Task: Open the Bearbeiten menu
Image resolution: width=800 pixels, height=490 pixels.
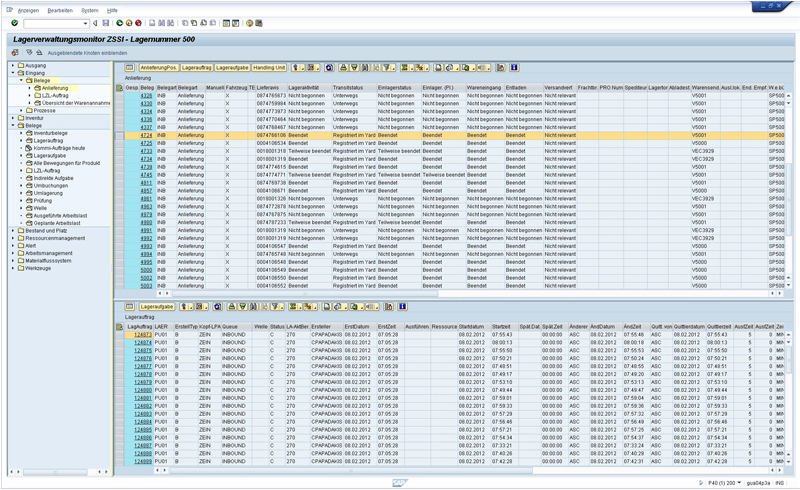Action: [60, 10]
